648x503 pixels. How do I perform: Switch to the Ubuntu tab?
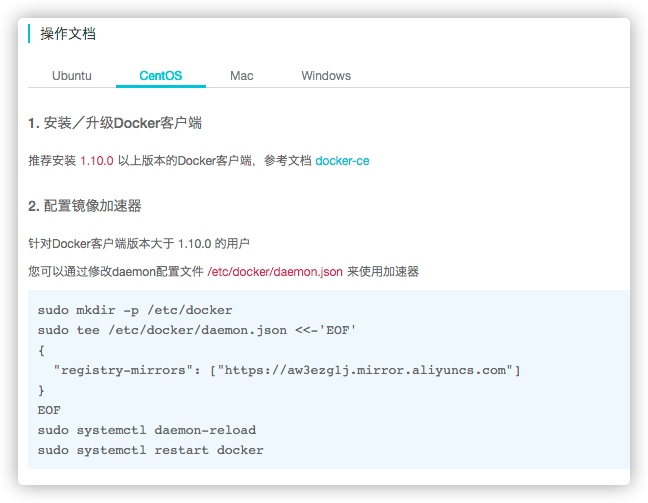(x=72, y=76)
